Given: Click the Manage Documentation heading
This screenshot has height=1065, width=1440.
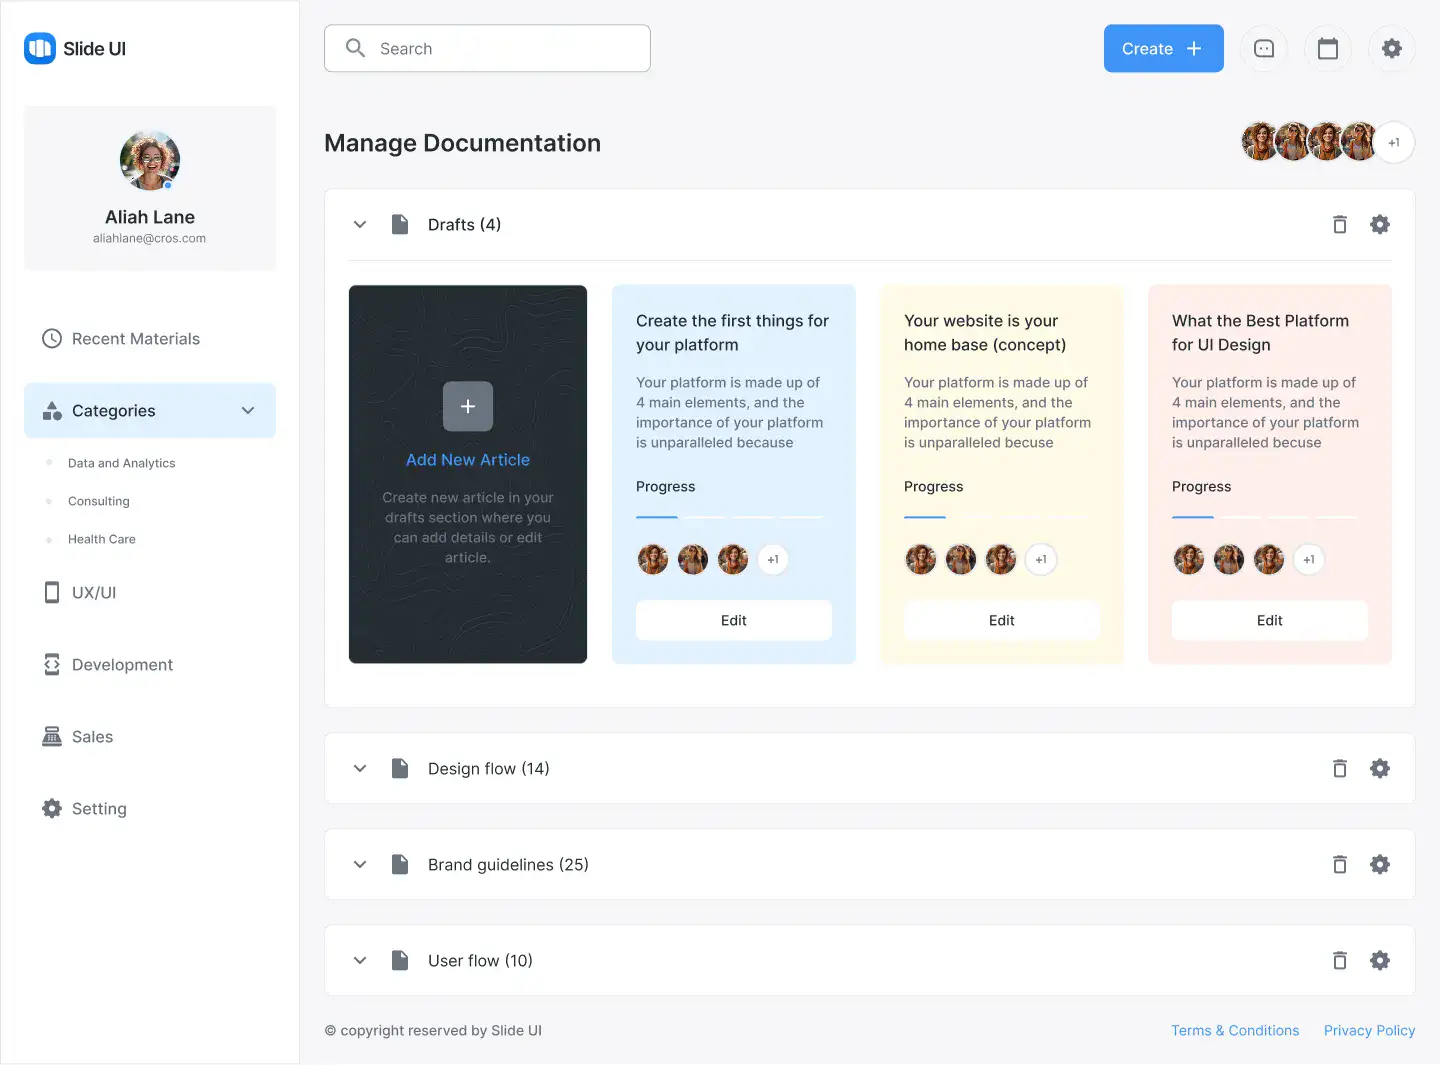Looking at the screenshot, I should pos(462,143).
